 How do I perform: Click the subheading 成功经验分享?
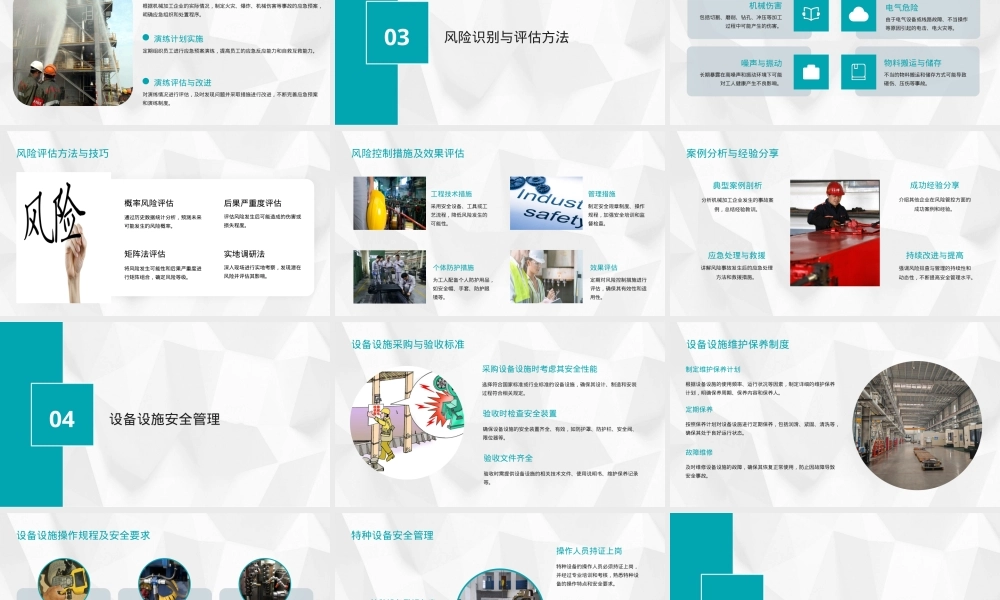[x=934, y=186]
